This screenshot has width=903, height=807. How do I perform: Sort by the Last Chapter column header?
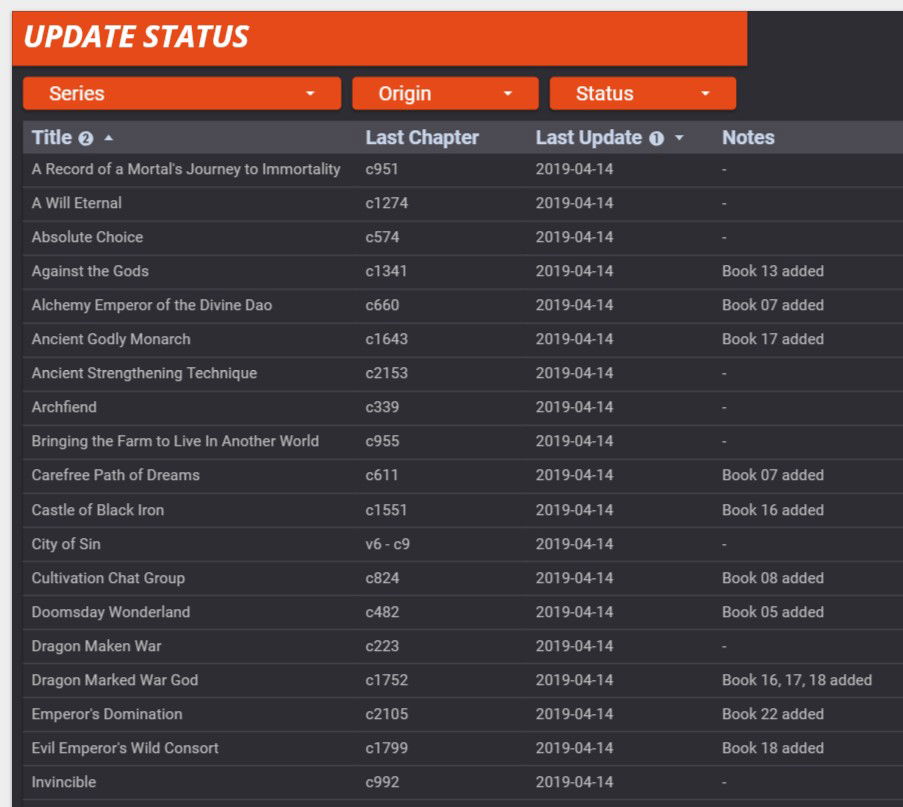(422, 137)
